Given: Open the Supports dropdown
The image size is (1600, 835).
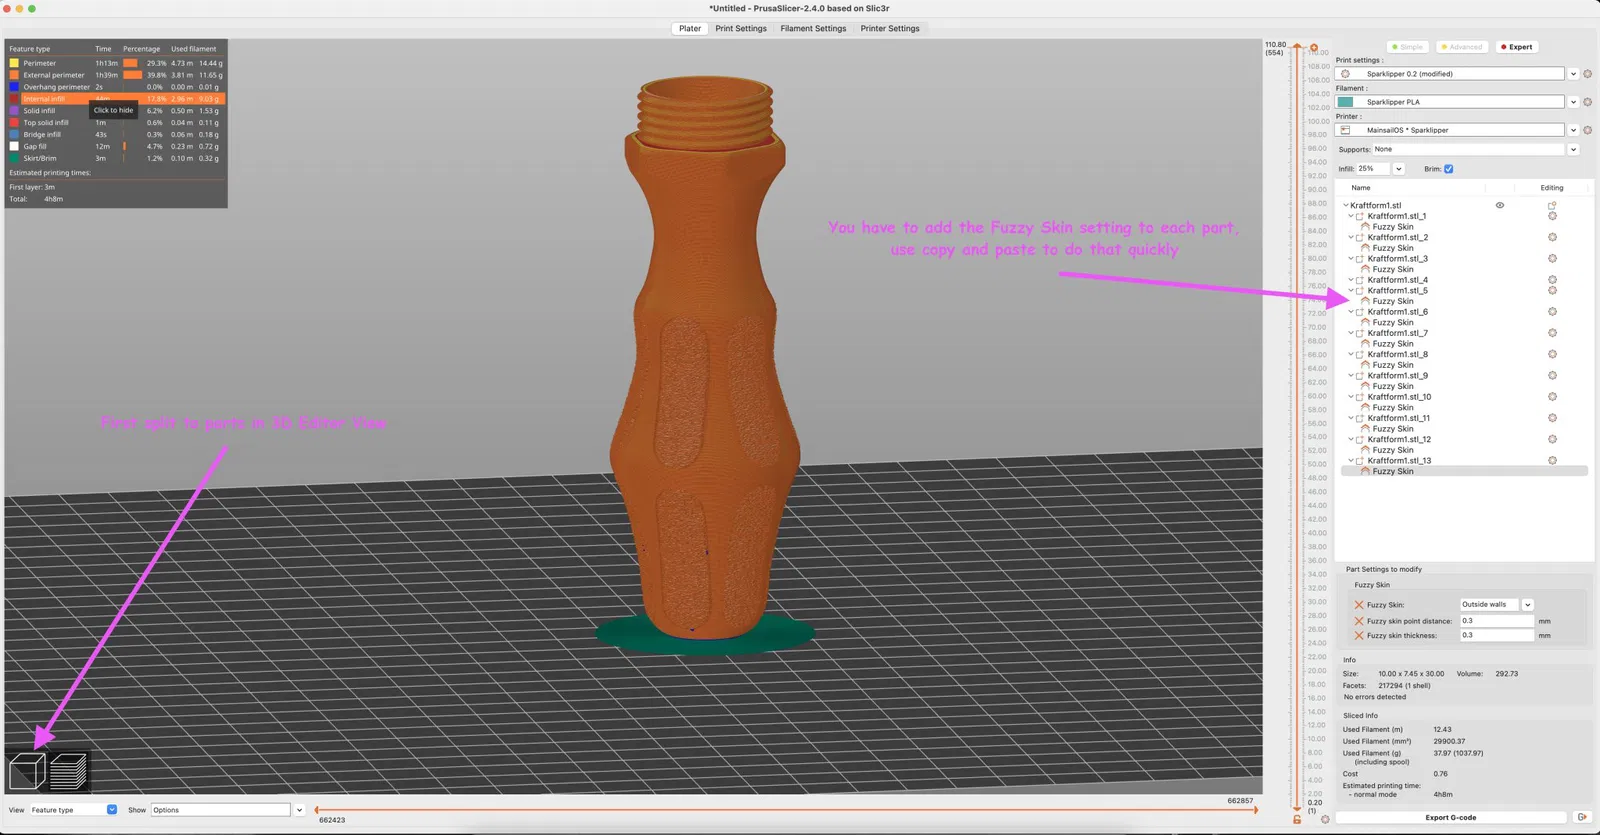Looking at the screenshot, I should (x=1573, y=149).
